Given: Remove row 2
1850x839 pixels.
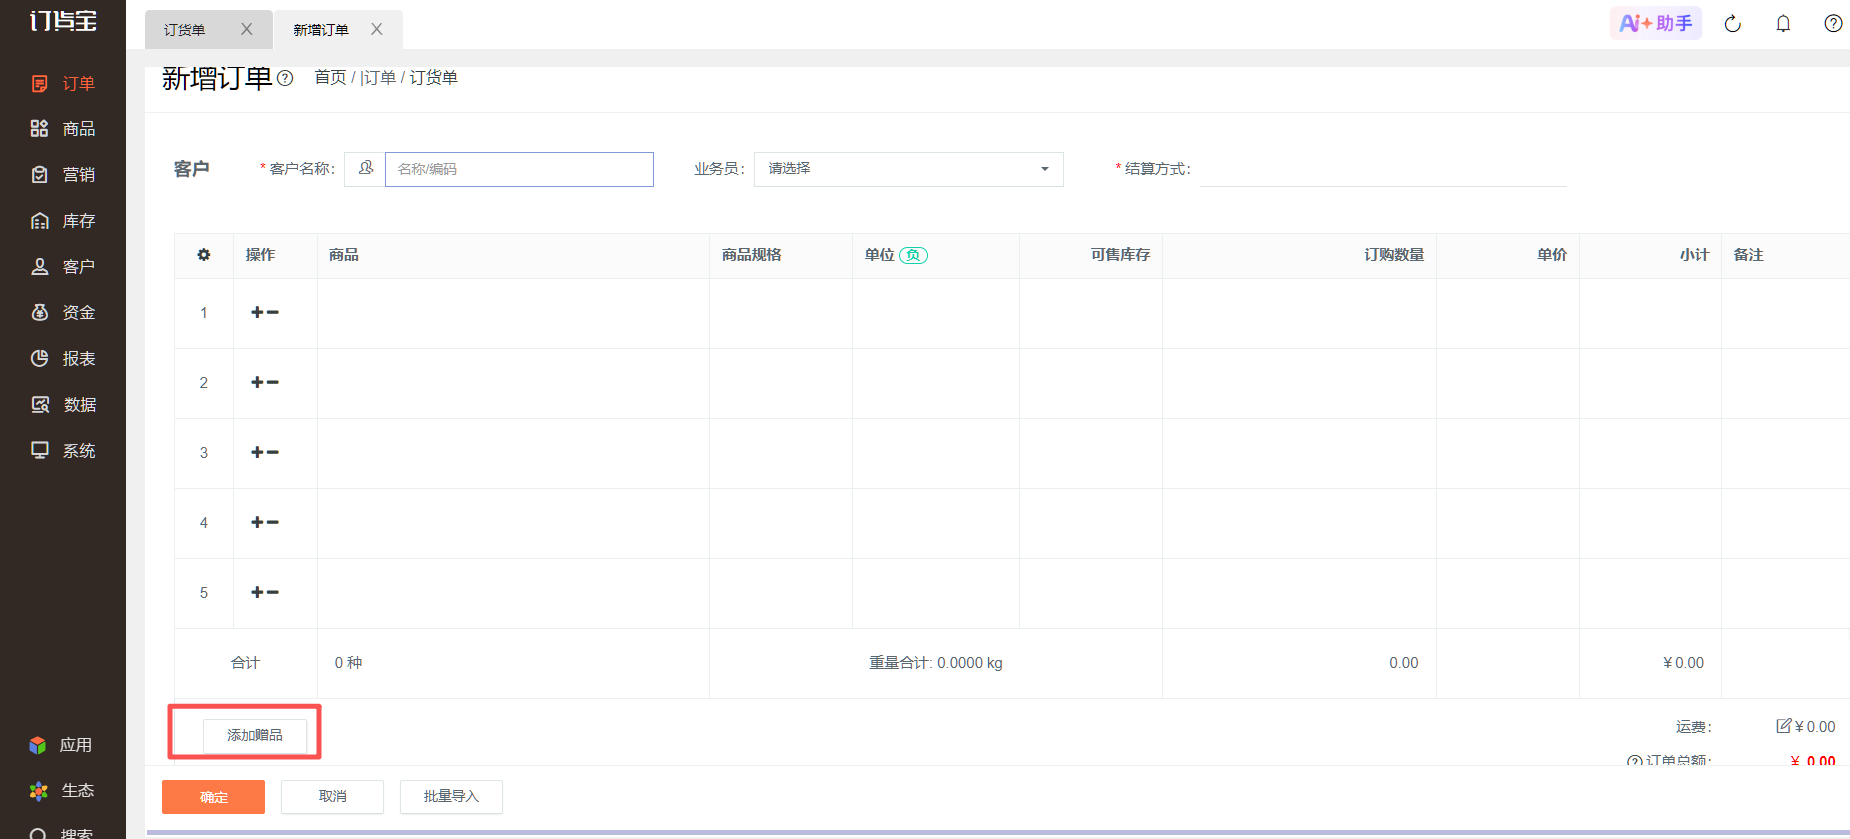Looking at the screenshot, I should (x=273, y=383).
